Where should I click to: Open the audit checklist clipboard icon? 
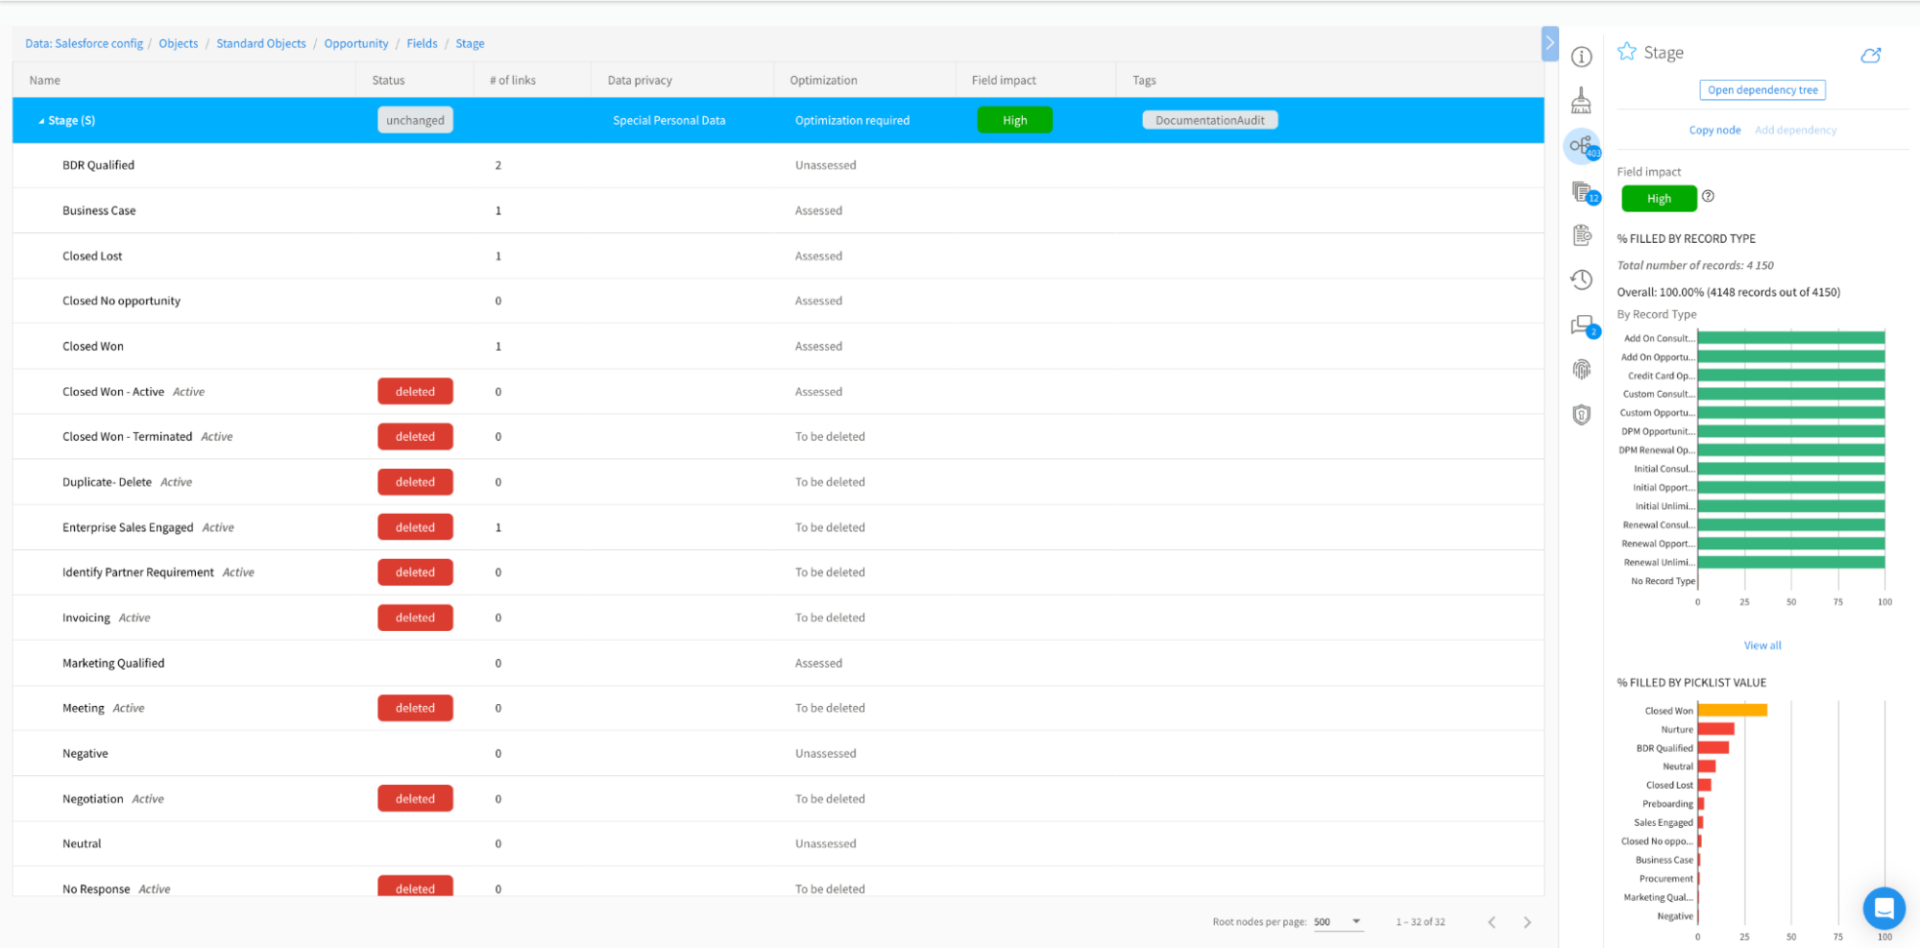1582,235
